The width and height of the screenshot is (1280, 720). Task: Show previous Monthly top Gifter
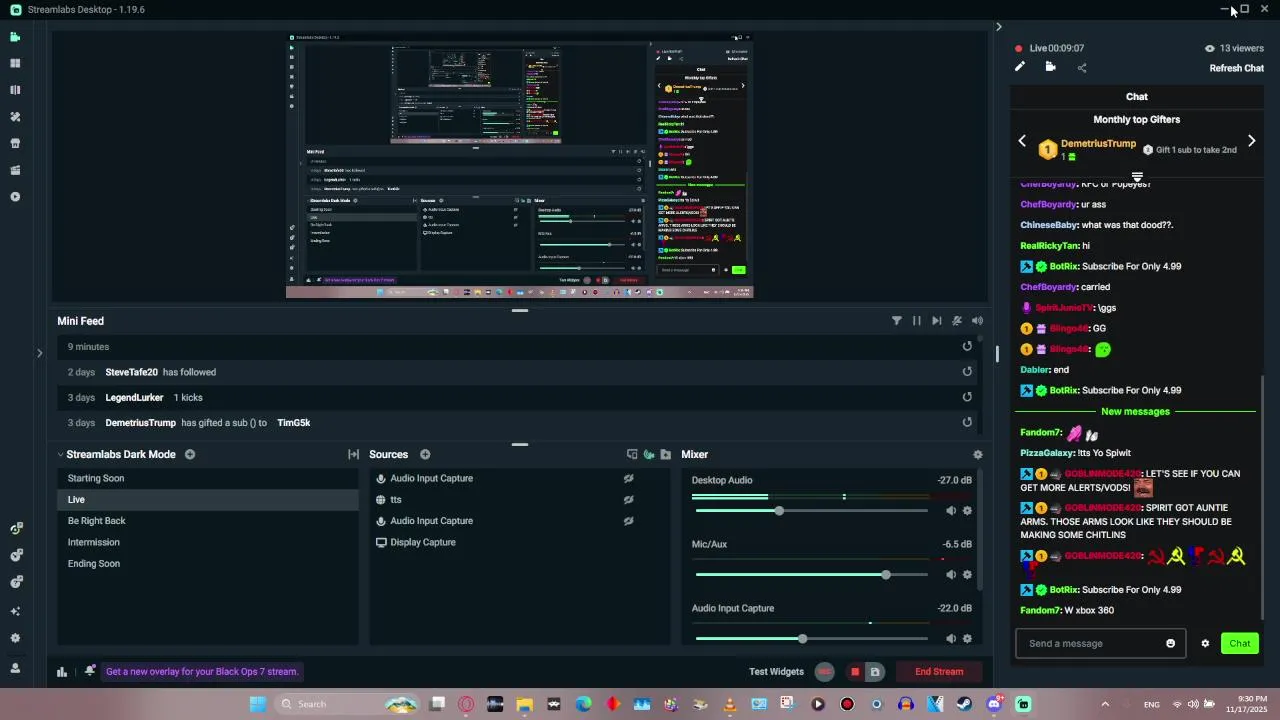pyautogui.click(x=1022, y=141)
